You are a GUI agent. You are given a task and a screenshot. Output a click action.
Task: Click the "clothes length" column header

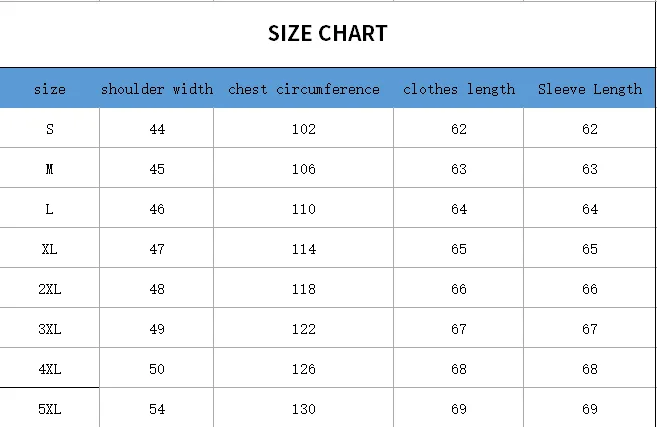point(459,89)
